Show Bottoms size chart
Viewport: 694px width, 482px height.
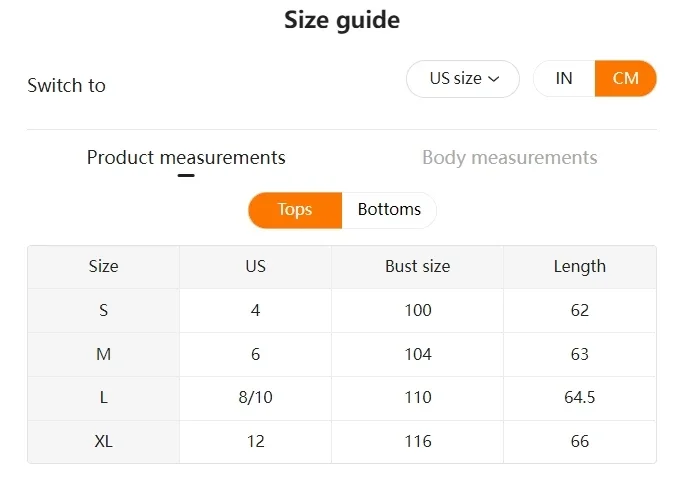[389, 210]
